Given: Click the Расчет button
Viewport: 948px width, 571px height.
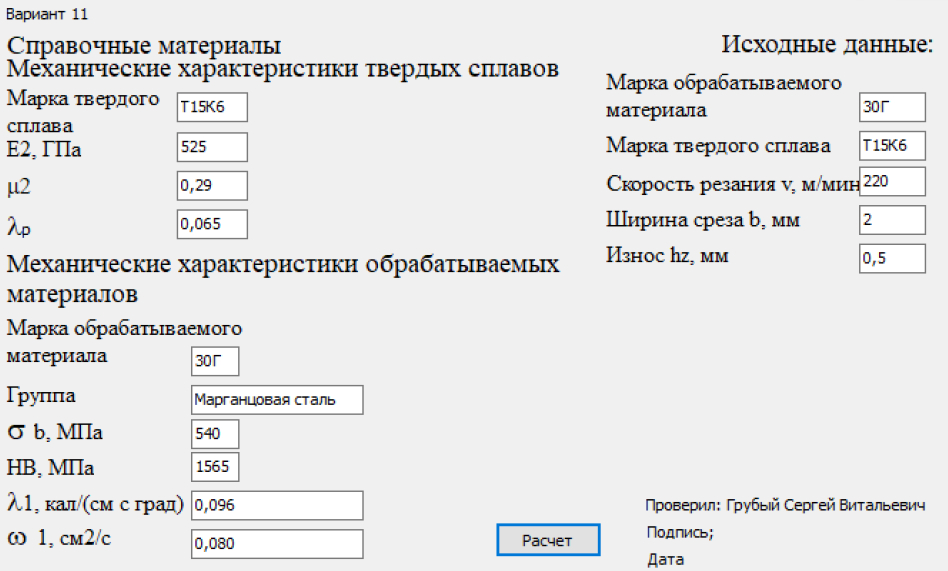Looking at the screenshot, I should [548, 540].
